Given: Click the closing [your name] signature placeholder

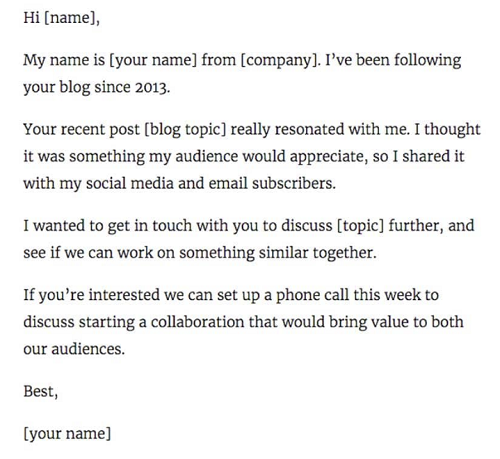Looking at the screenshot, I should point(67,434).
